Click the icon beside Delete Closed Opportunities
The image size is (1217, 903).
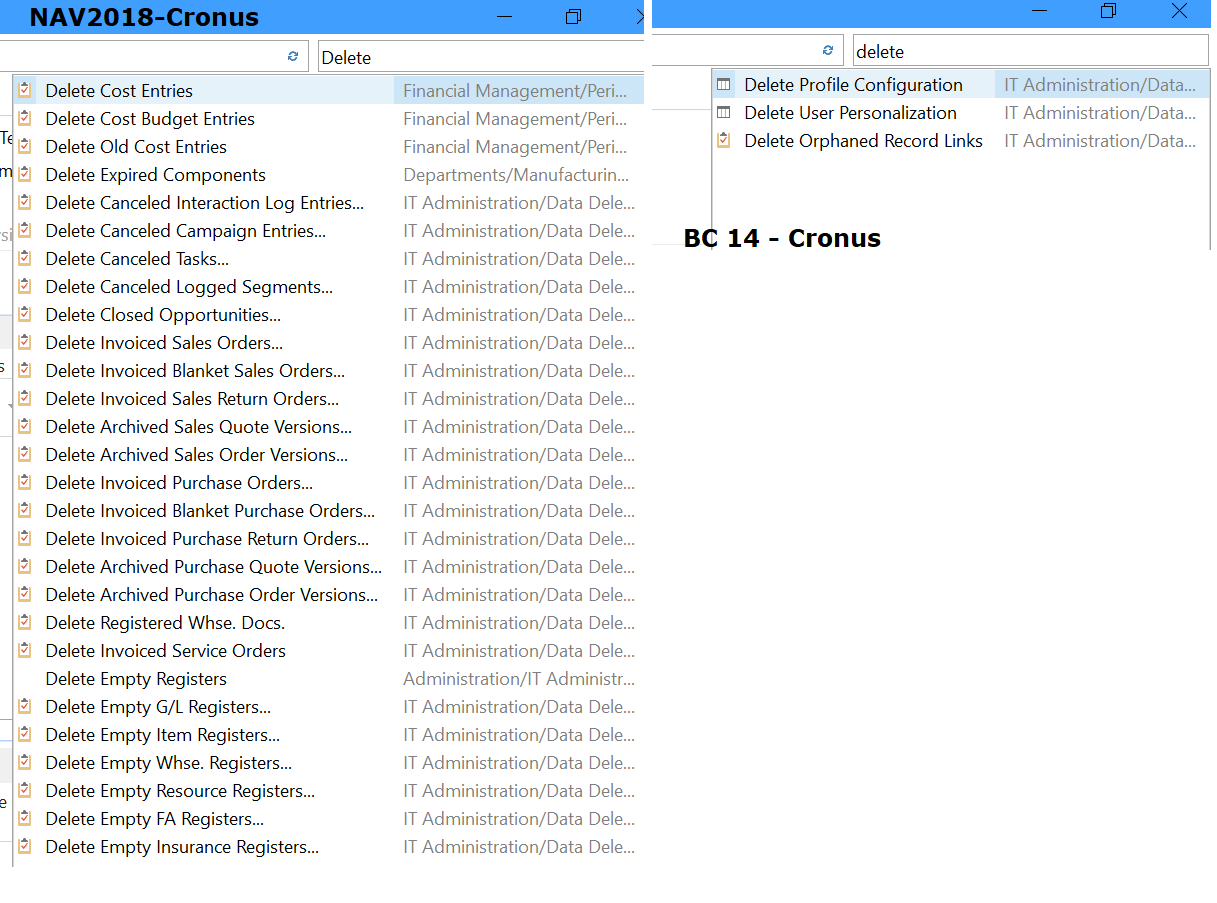25,314
